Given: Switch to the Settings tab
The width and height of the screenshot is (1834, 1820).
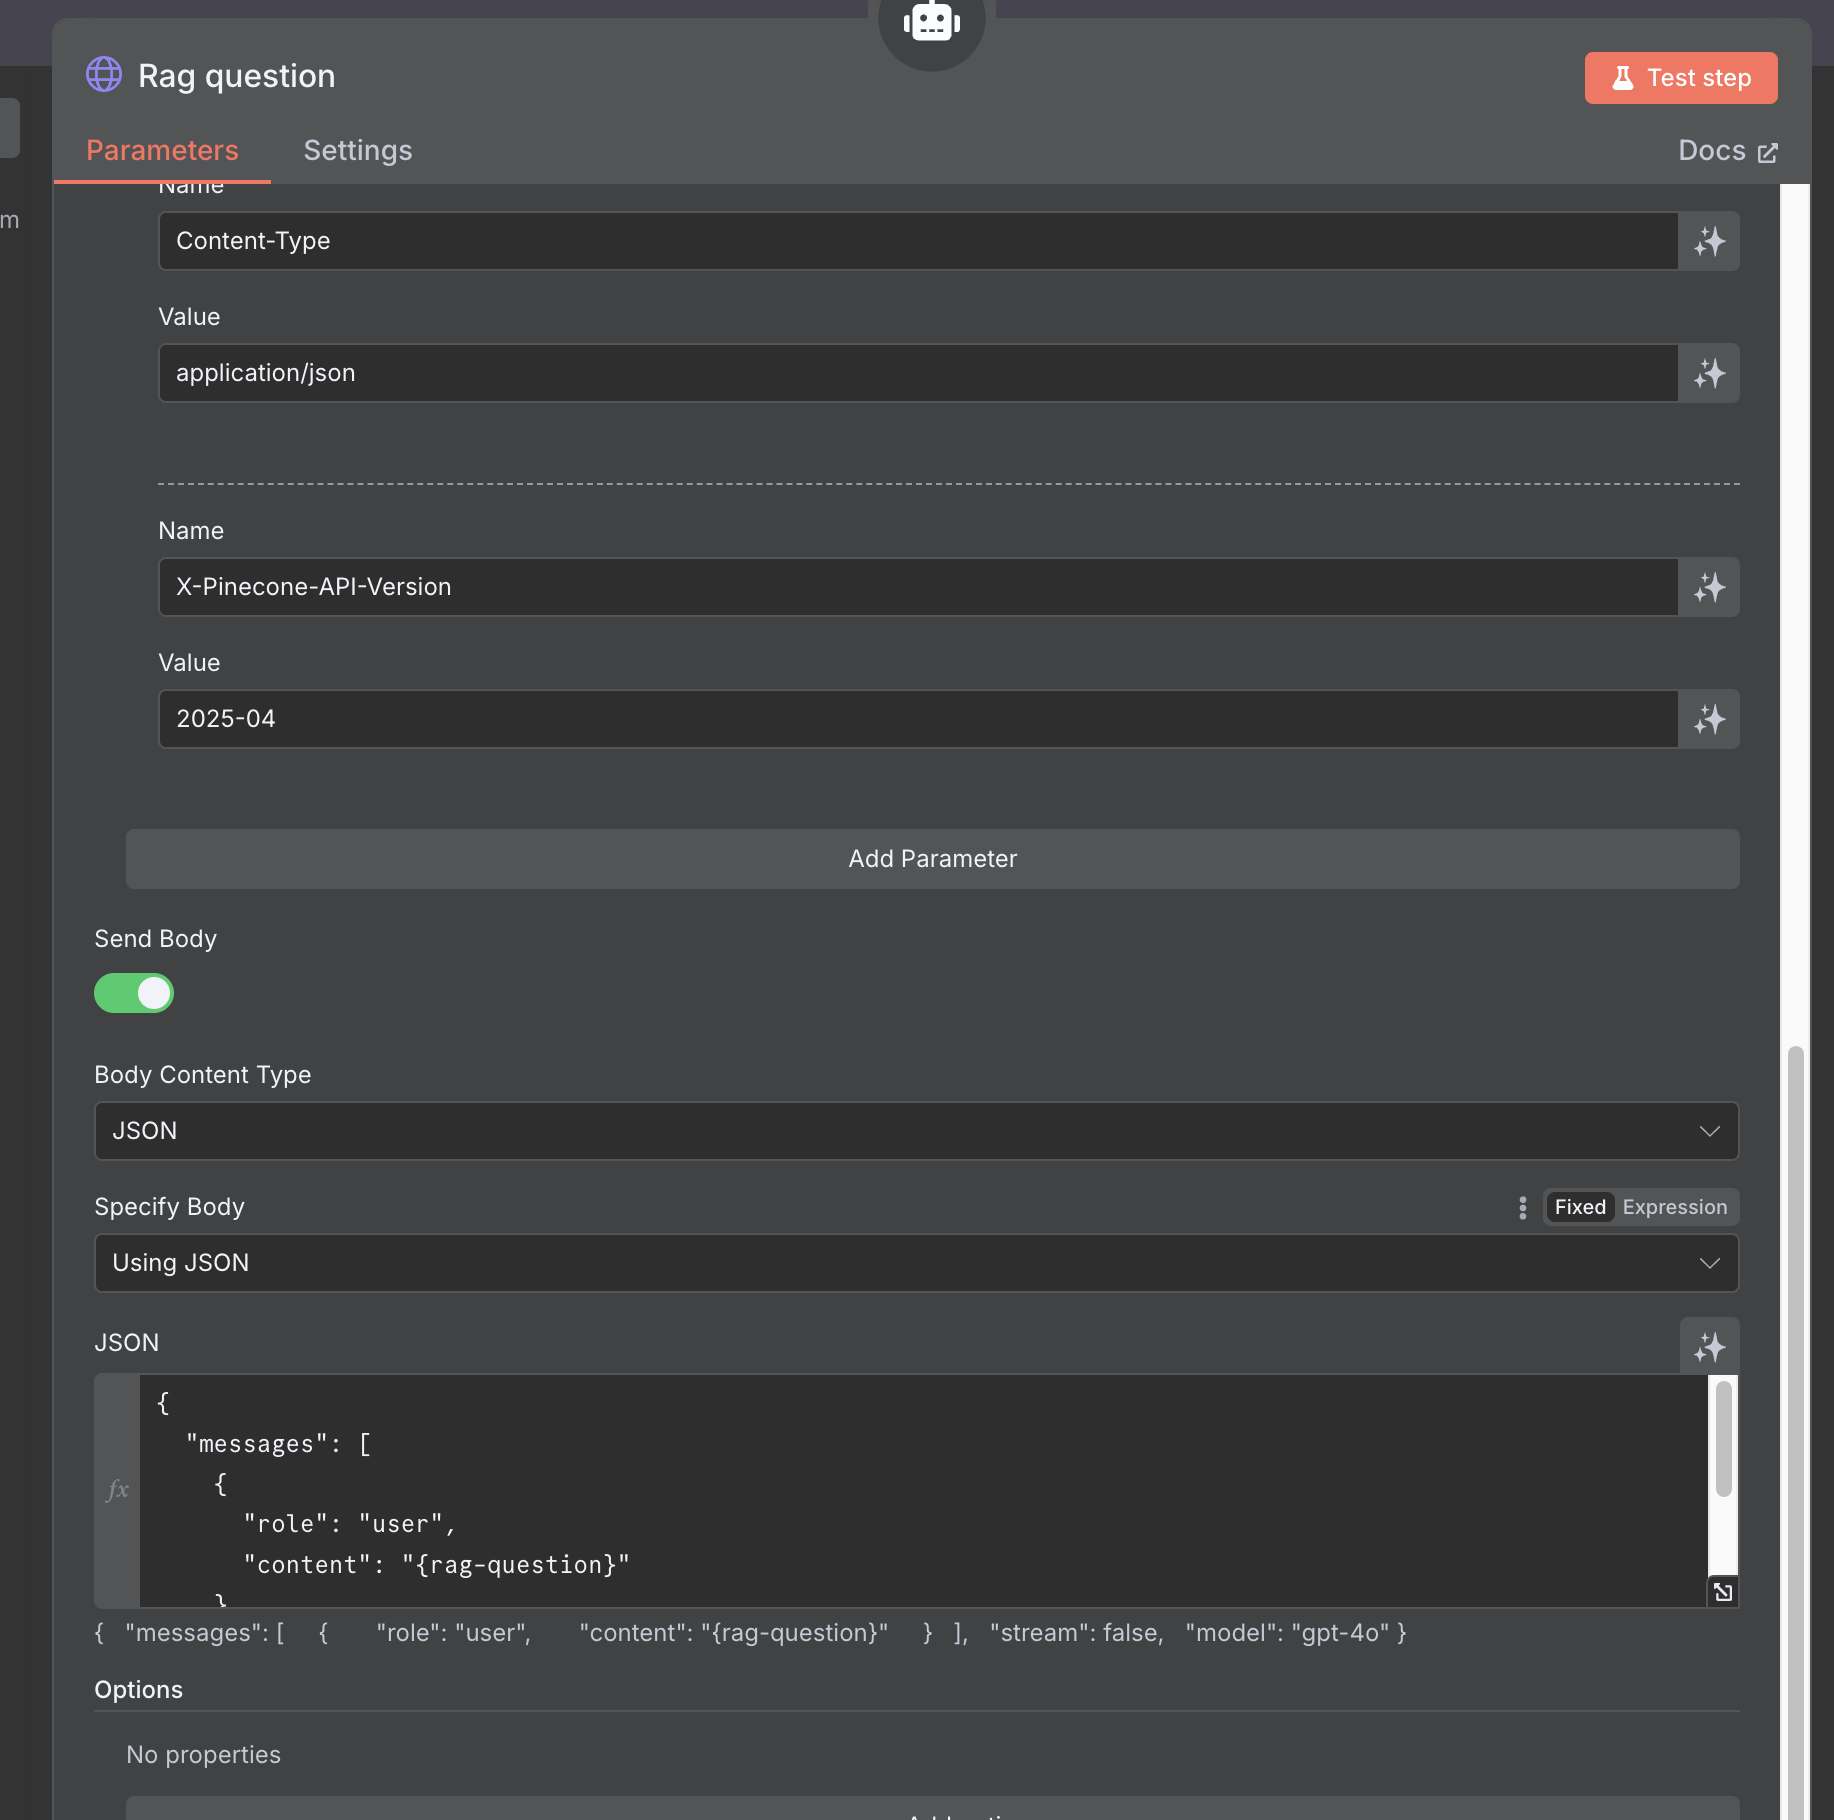Looking at the screenshot, I should [x=358, y=150].
